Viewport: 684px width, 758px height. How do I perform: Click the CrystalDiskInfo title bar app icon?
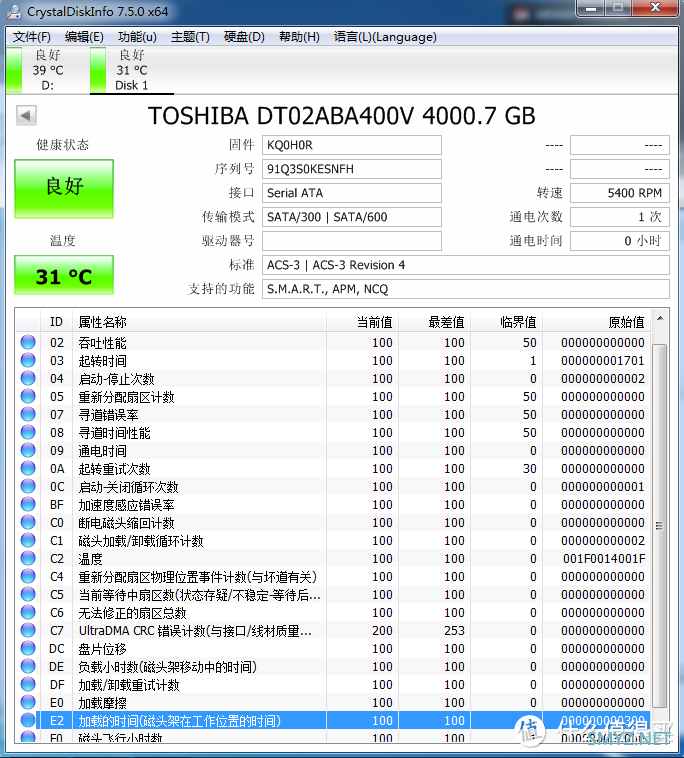pos(14,12)
